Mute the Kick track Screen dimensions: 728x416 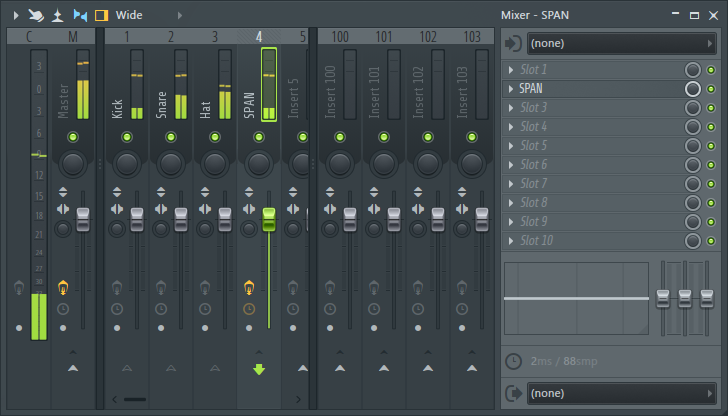127,137
